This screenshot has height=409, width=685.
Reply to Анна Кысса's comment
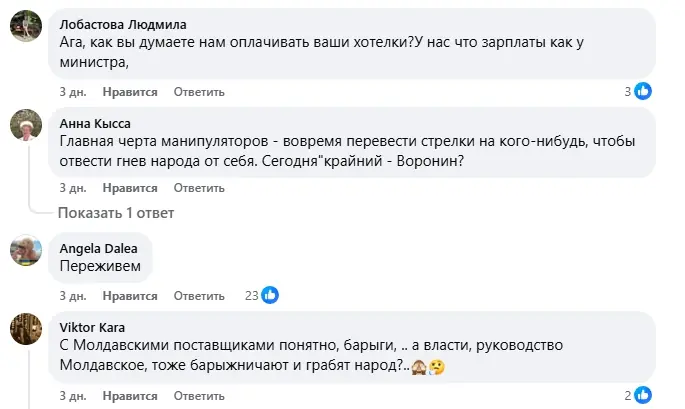click(x=199, y=188)
